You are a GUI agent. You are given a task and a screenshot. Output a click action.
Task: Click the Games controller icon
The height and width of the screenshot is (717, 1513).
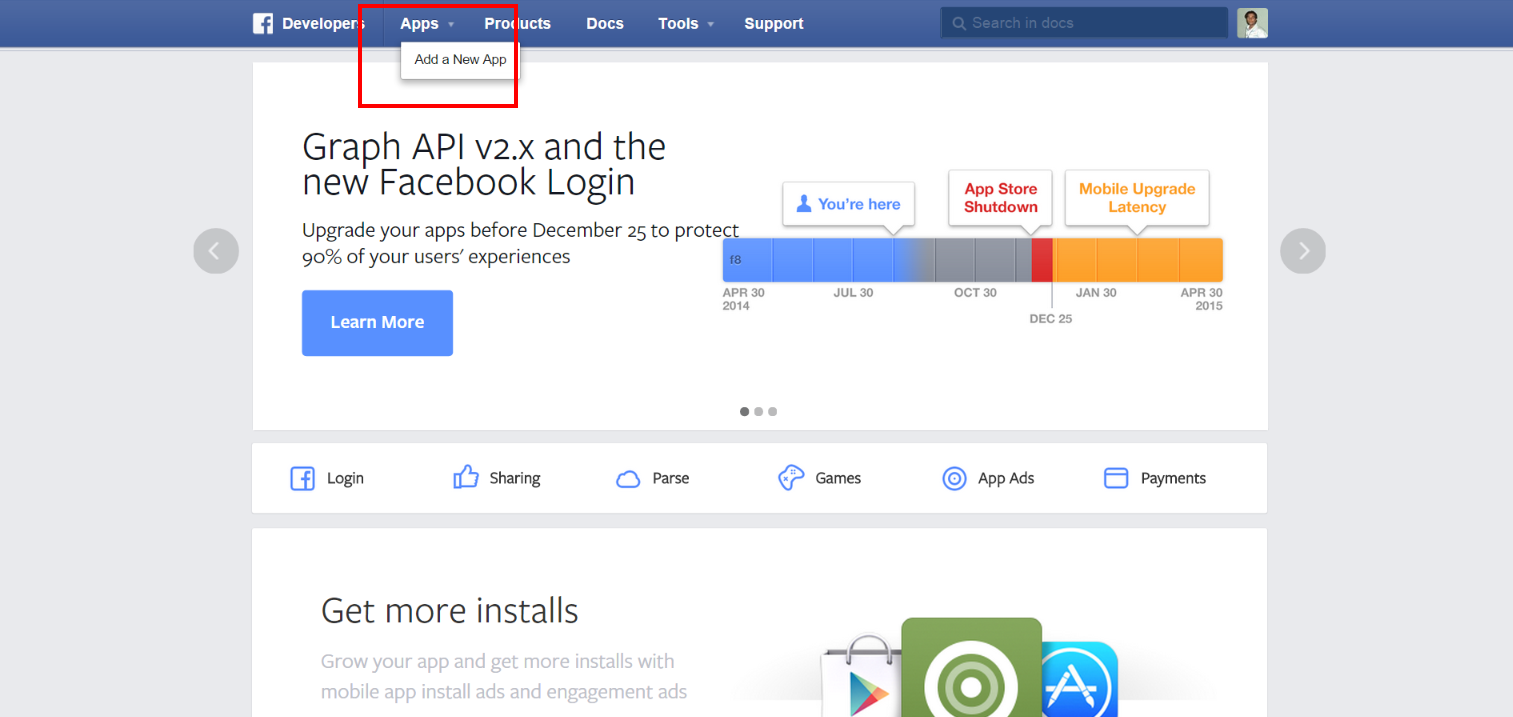pos(791,478)
